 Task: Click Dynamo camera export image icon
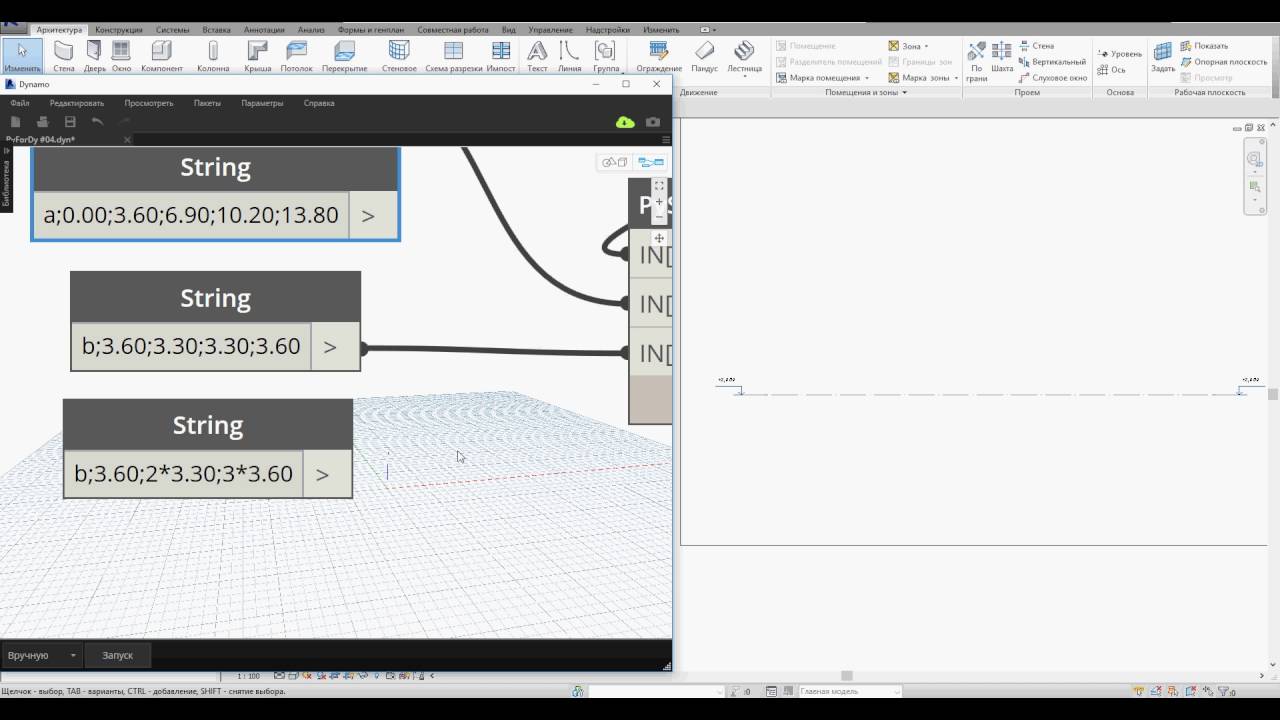pos(653,122)
